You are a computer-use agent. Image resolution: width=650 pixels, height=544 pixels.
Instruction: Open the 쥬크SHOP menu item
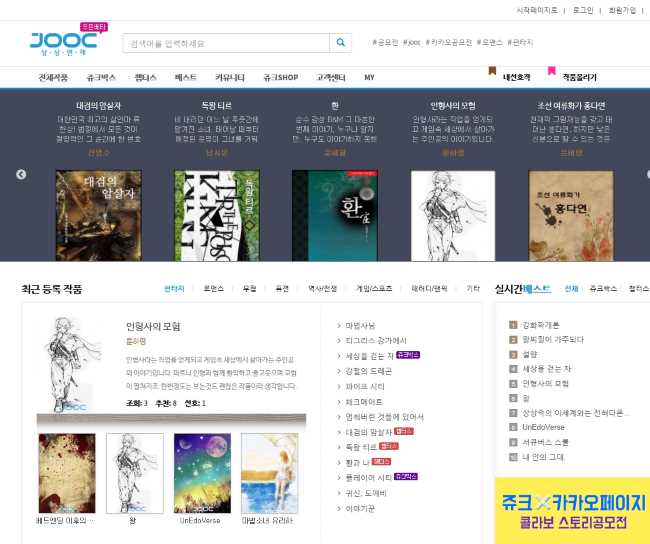point(280,77)
